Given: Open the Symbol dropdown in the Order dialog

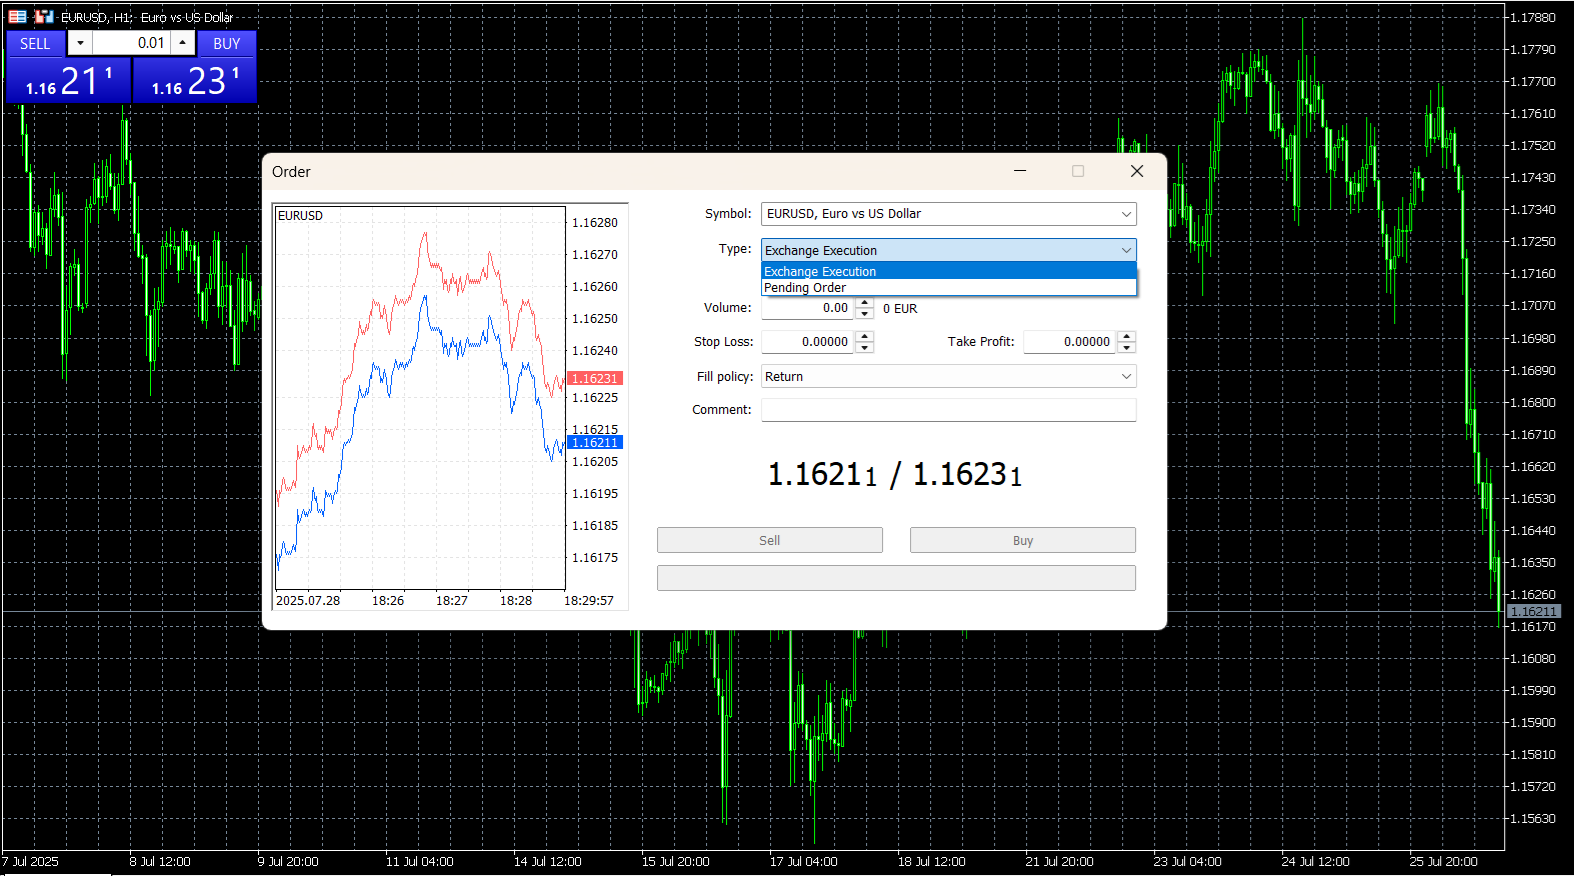Looking at the screenshot, I should point(1126,214).
